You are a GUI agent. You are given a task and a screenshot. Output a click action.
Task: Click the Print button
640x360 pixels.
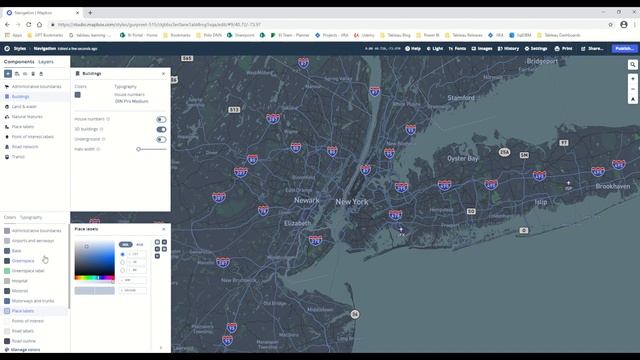point(563,49)
